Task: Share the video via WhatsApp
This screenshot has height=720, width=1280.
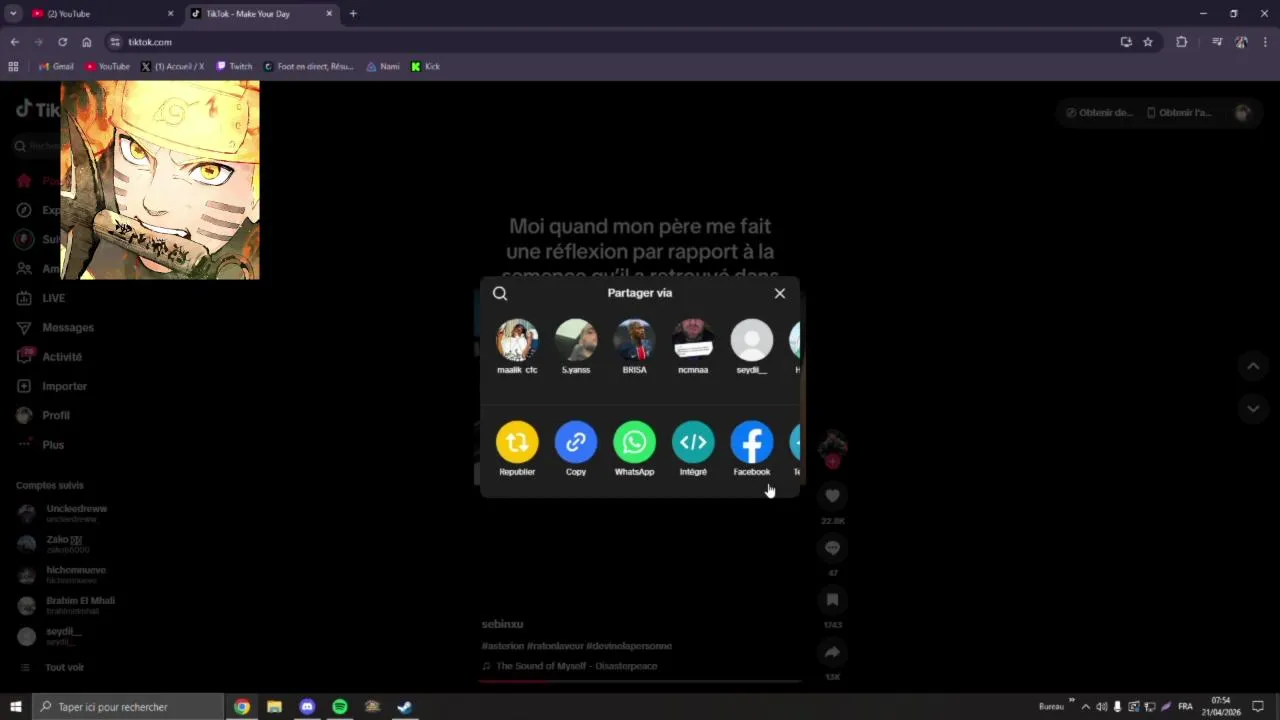Action: click(634, 442)
